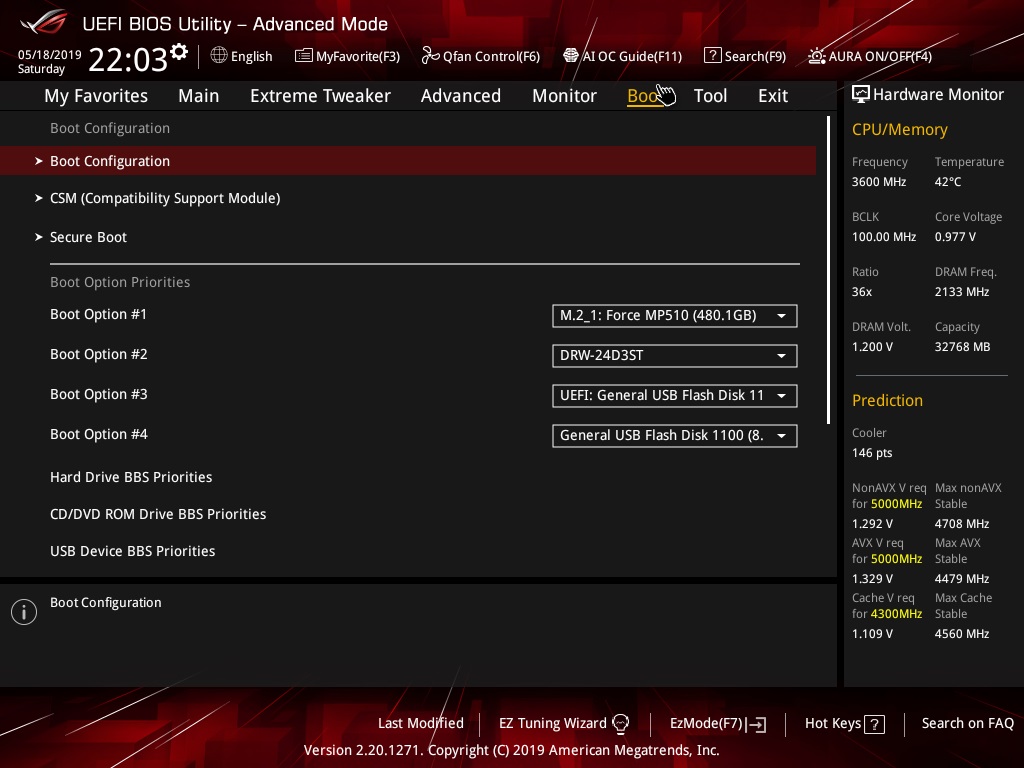Launch EZ Tuning Wizard text
The image size is (1024, 768).
point(552,723)
